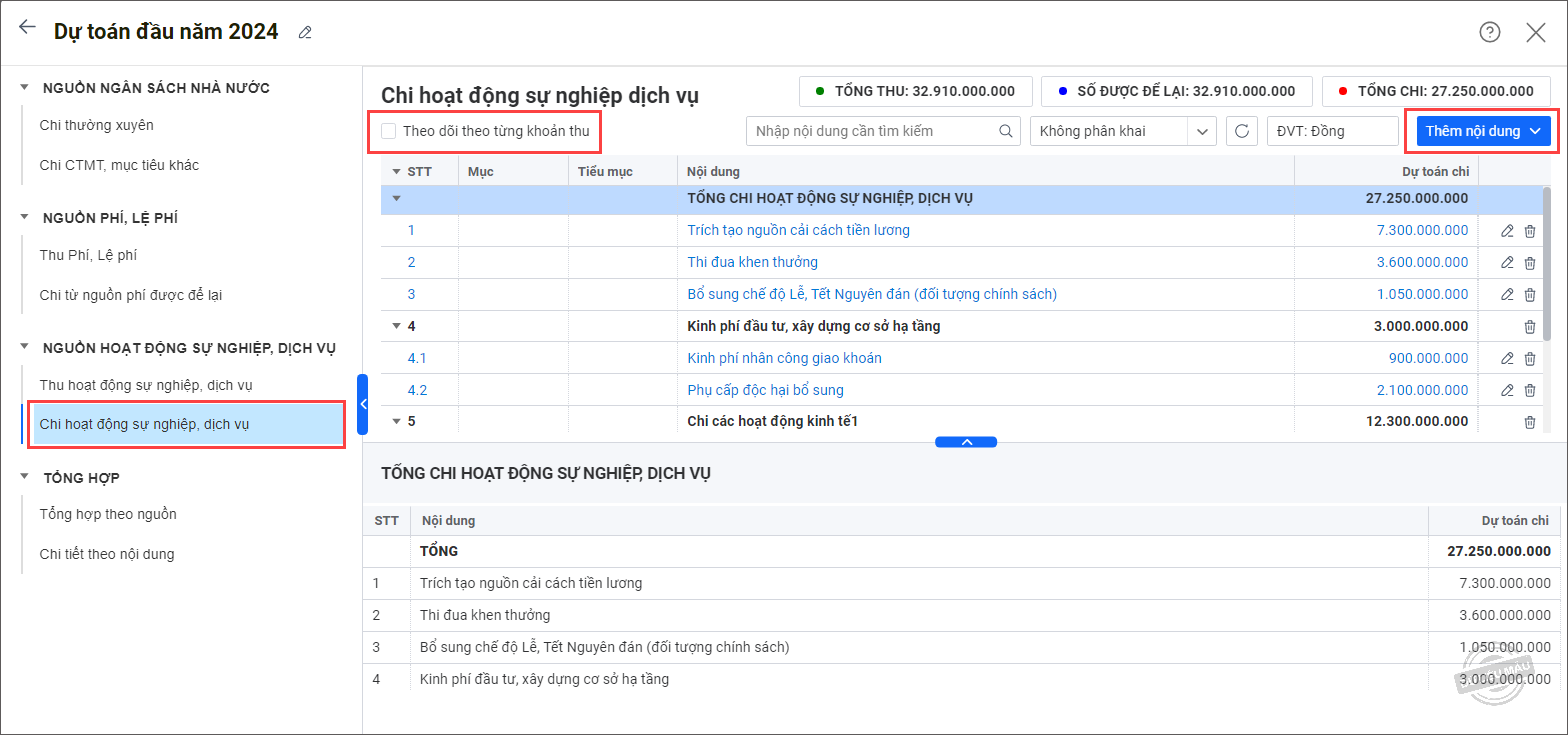Viewport: 1568px width, 735px height.
Task: Click the Bổ sung chế độ Lễ, Tết link
Action: (871, 294)
